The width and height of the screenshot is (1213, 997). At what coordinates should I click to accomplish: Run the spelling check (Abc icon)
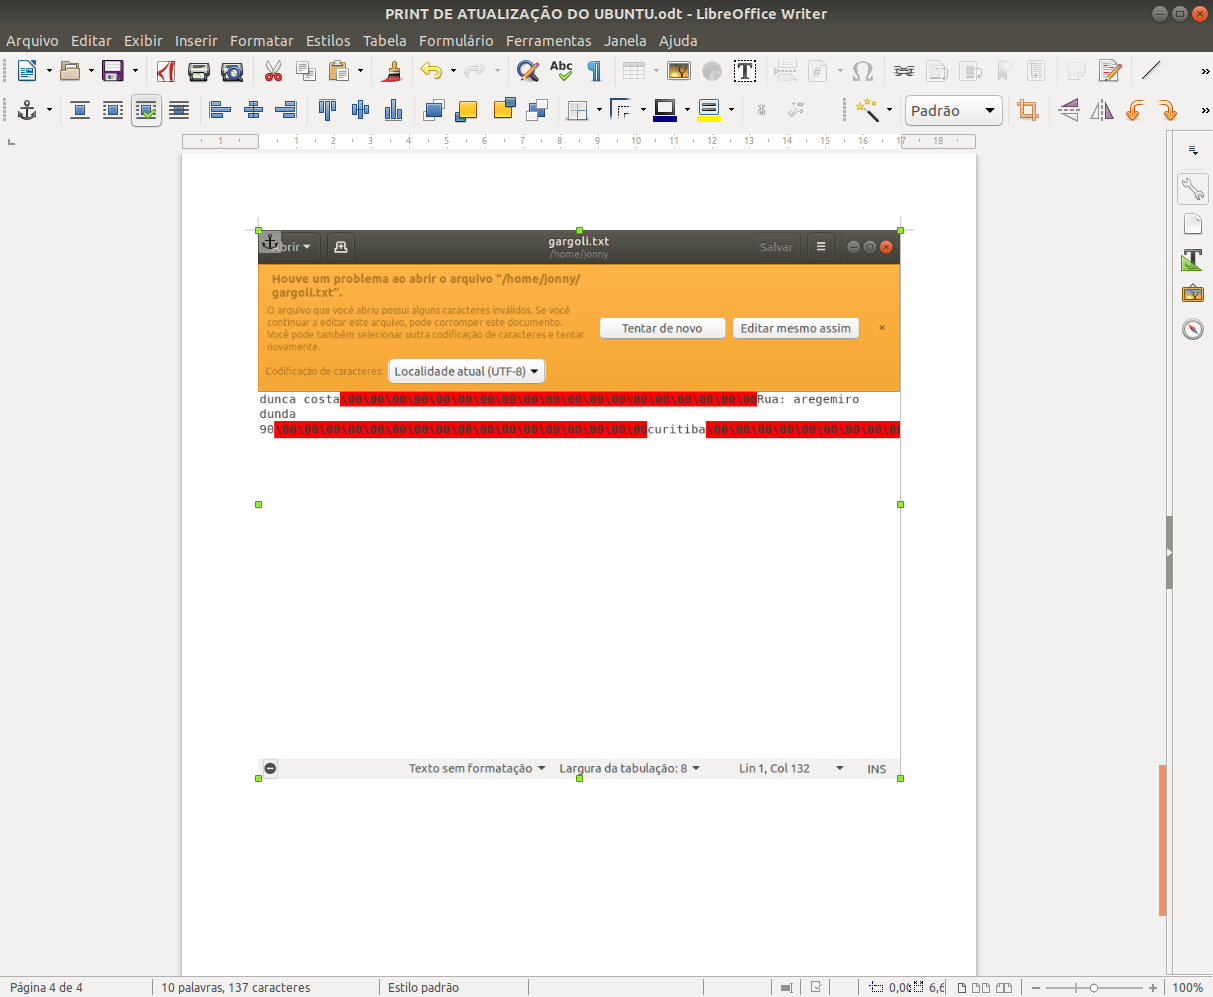coord(561,71)
